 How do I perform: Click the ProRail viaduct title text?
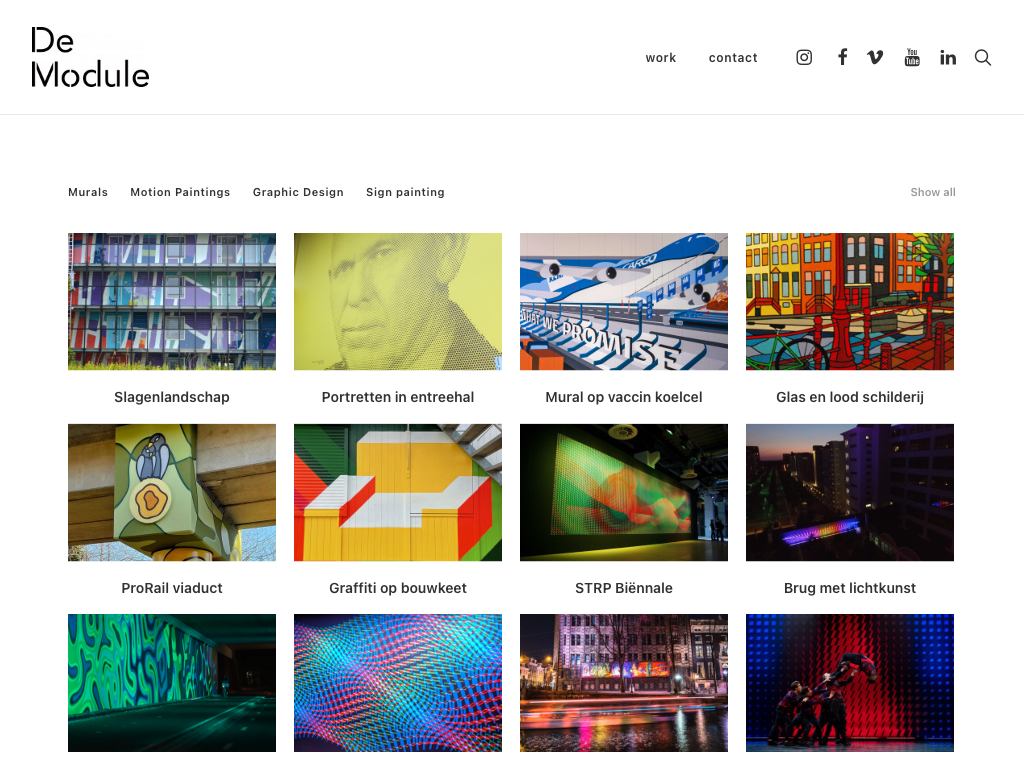point(172,588)
